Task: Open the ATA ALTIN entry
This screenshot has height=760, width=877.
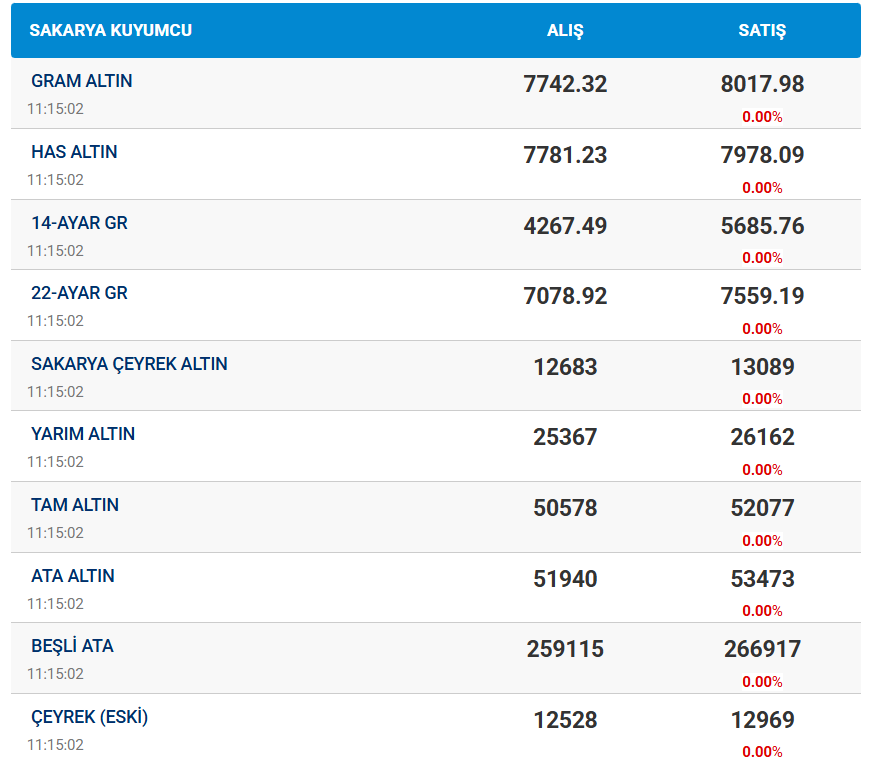Action: pyautogui.click(x=73, y=576)
